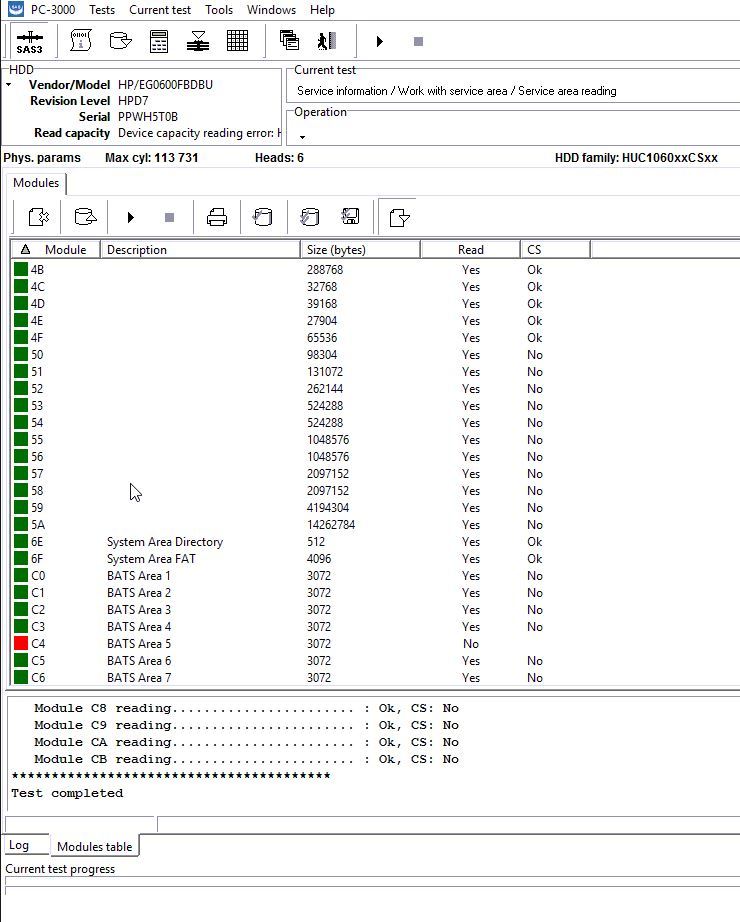Click the exit door icon in toolbar
740x922 pixels.
326,41
